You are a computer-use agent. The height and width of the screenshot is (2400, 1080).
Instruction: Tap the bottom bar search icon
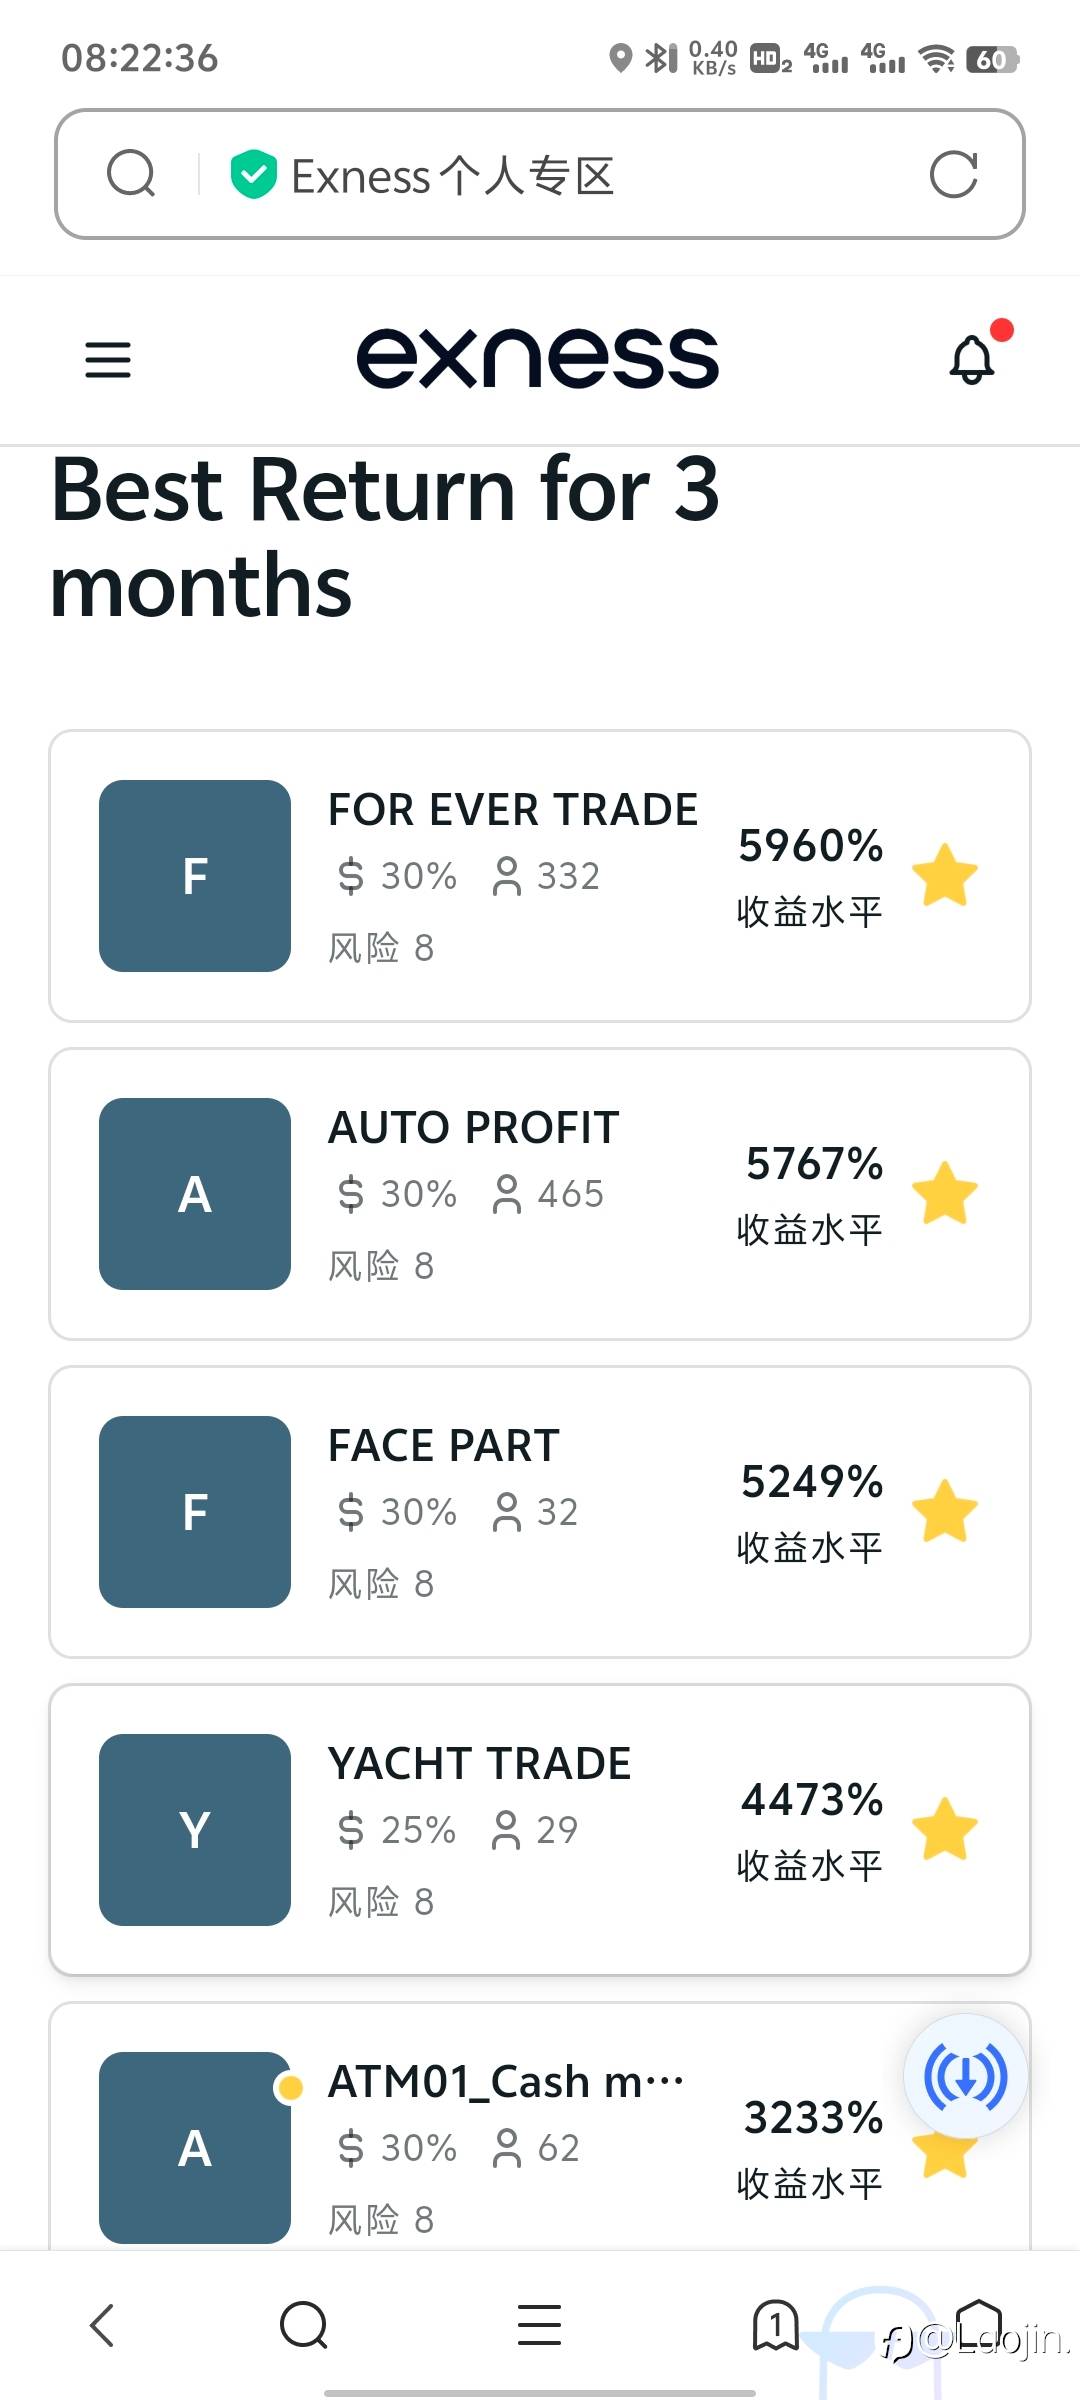(304, 2325)
